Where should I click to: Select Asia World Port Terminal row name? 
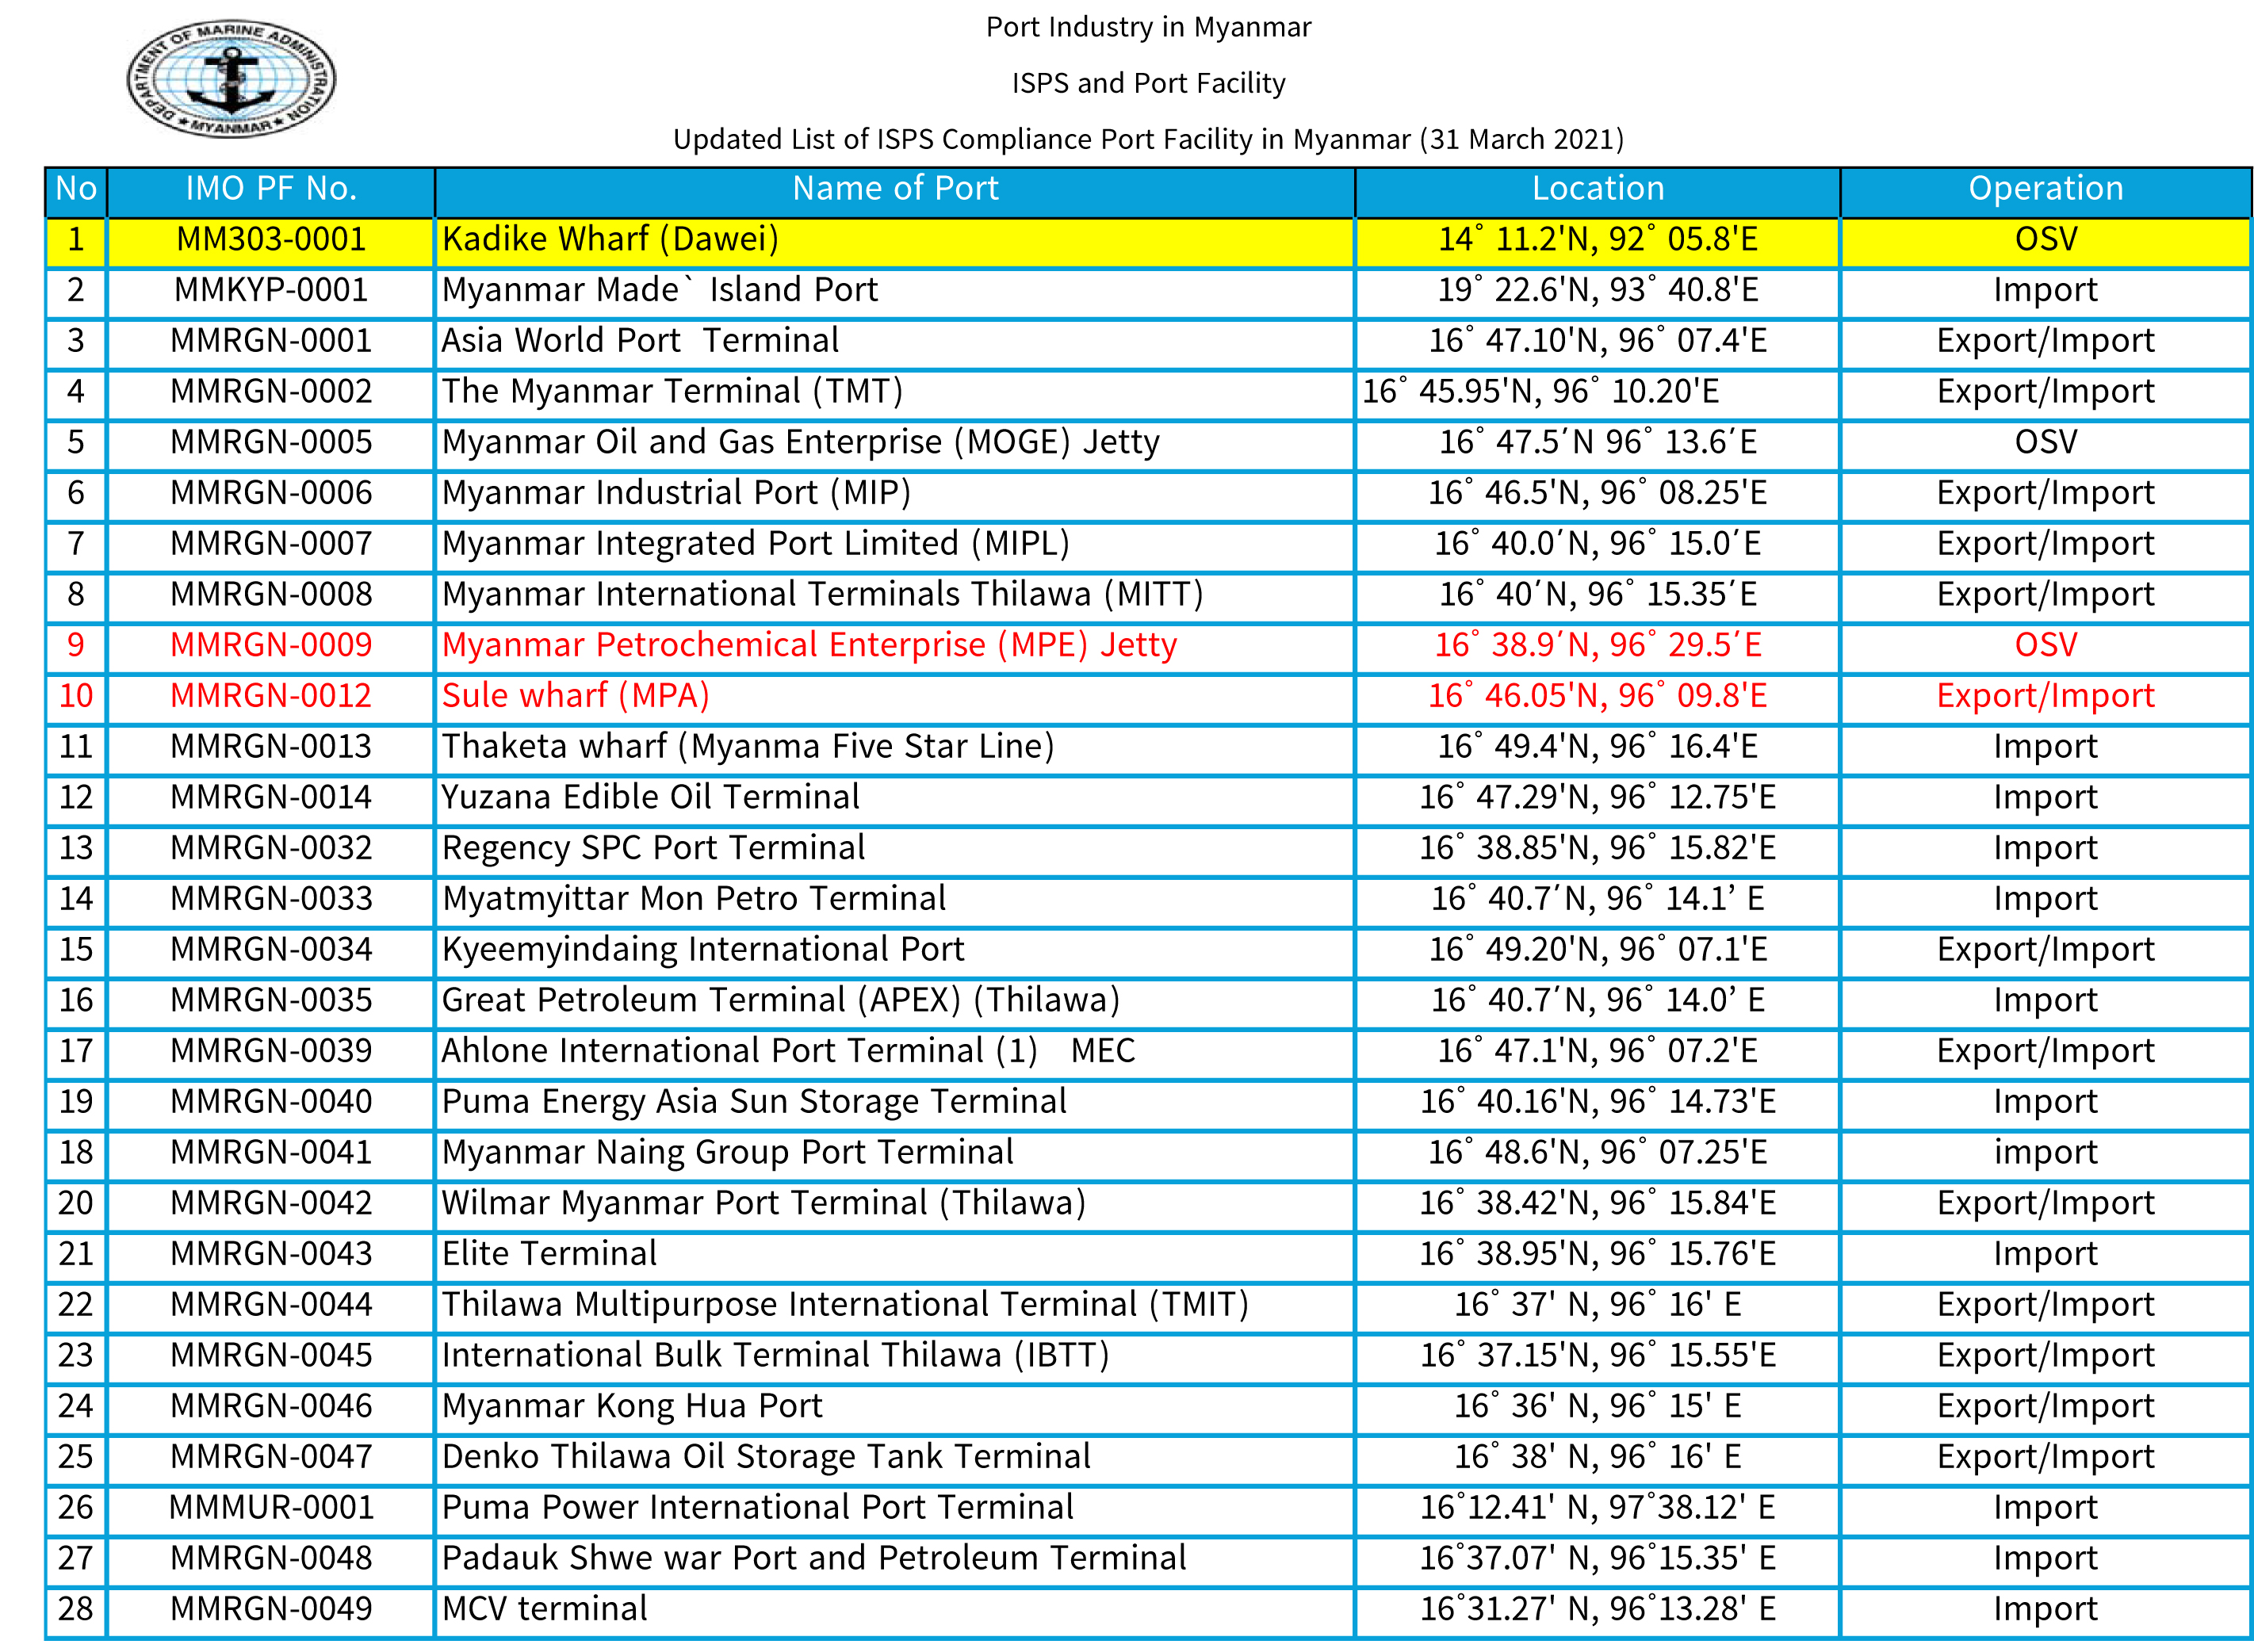coord(640,341)
